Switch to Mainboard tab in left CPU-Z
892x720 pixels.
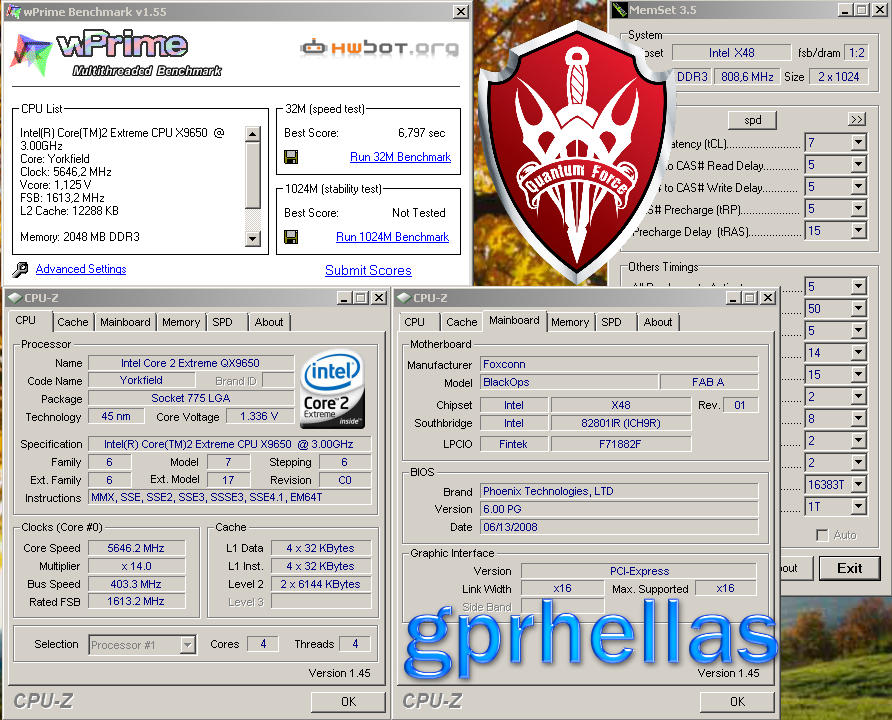pos(125,322)
